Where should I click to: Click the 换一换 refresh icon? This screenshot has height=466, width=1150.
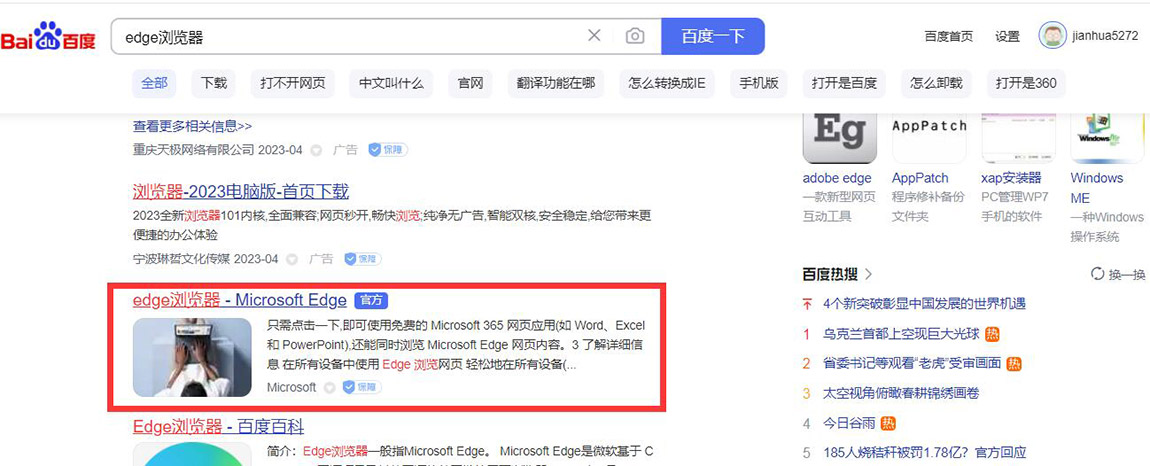point(1098,274)
